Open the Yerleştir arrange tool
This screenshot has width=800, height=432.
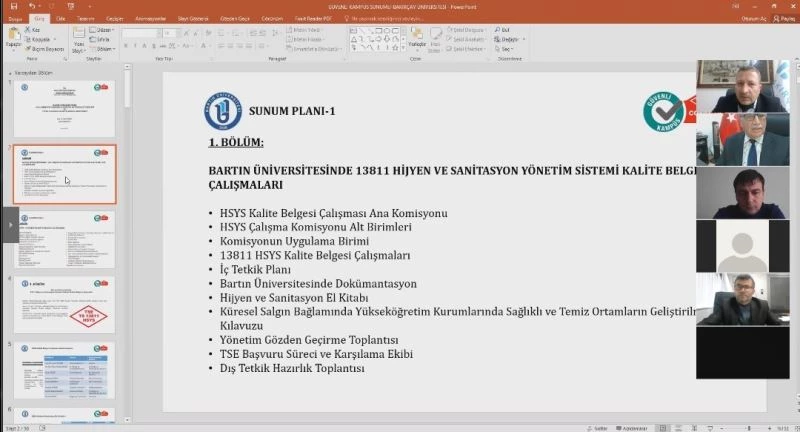click(x=418, y=38)
